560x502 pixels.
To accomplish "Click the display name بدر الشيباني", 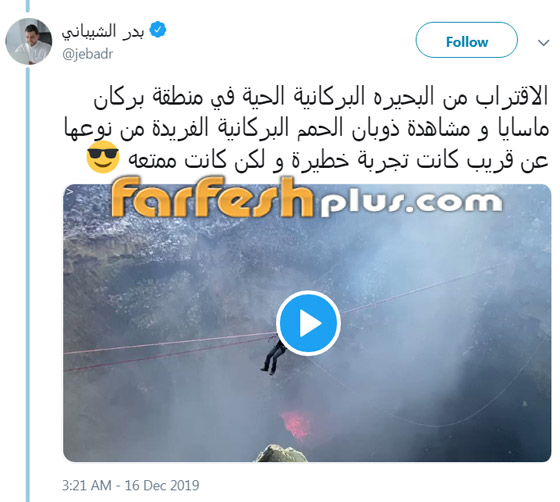I will click(103, 31).
